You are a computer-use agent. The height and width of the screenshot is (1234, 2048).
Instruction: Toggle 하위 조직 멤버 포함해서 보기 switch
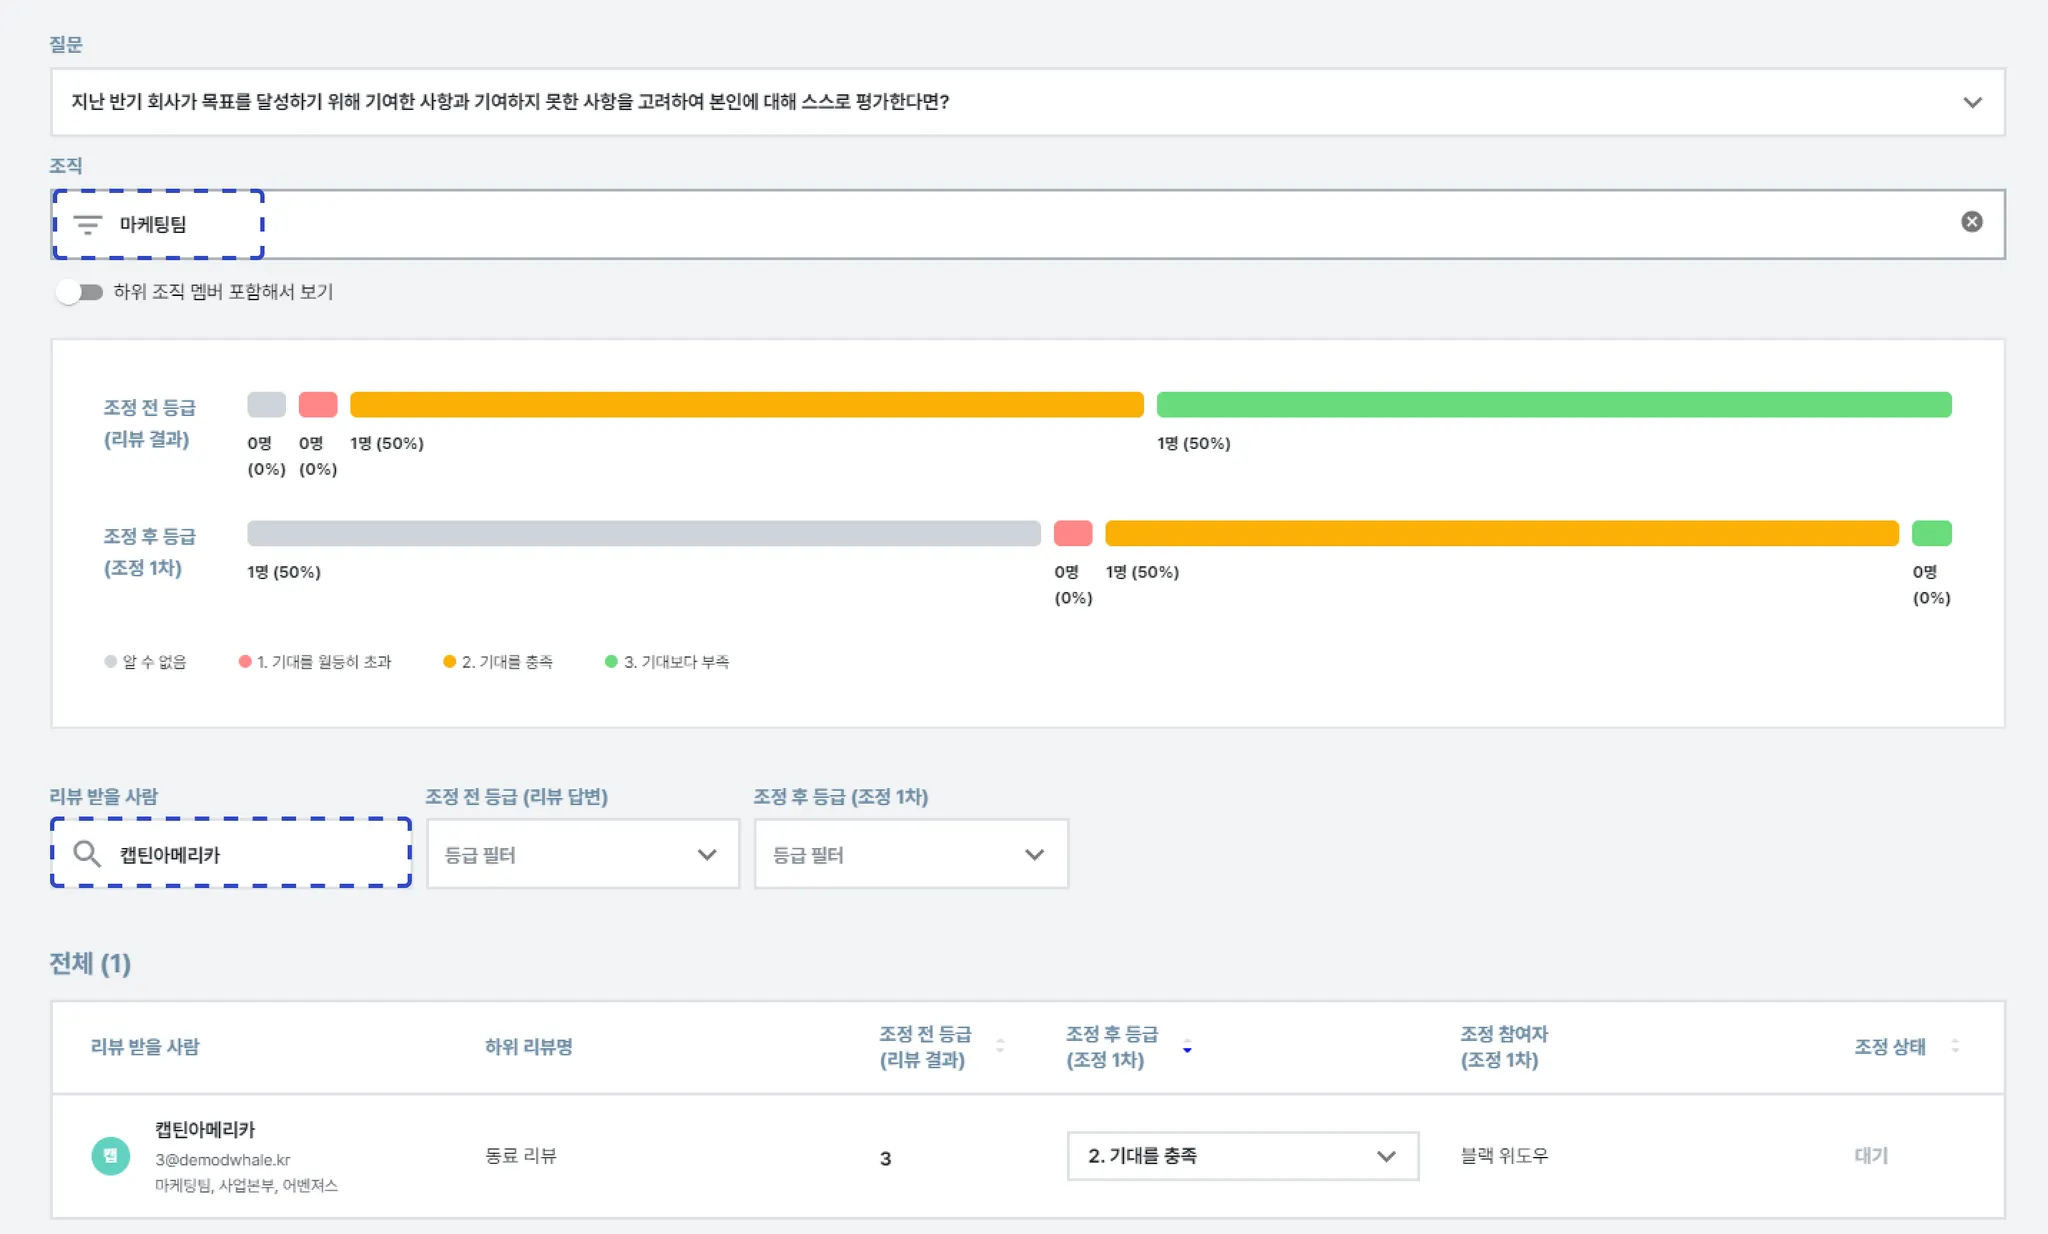pos(80,292)
